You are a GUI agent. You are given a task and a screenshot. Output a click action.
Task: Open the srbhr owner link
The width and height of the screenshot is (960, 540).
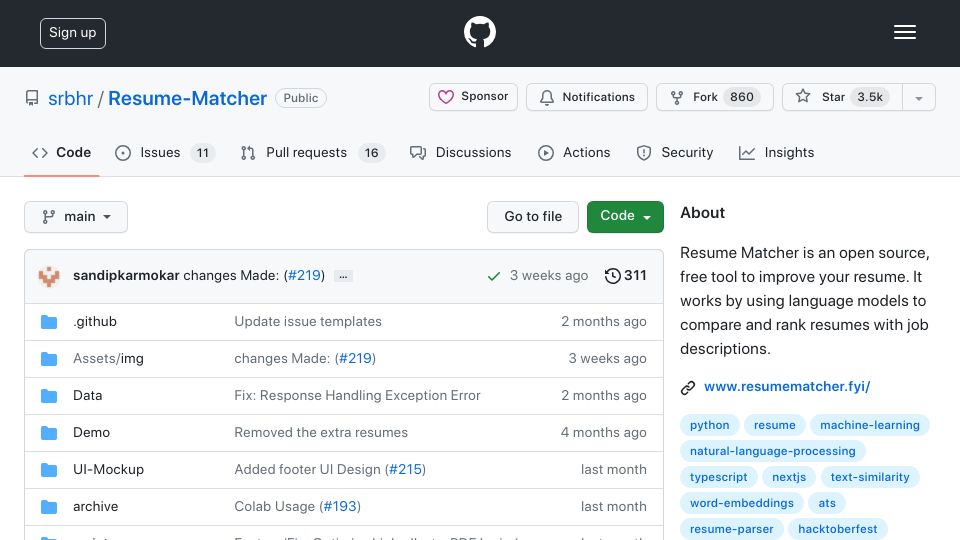(70, 98)
